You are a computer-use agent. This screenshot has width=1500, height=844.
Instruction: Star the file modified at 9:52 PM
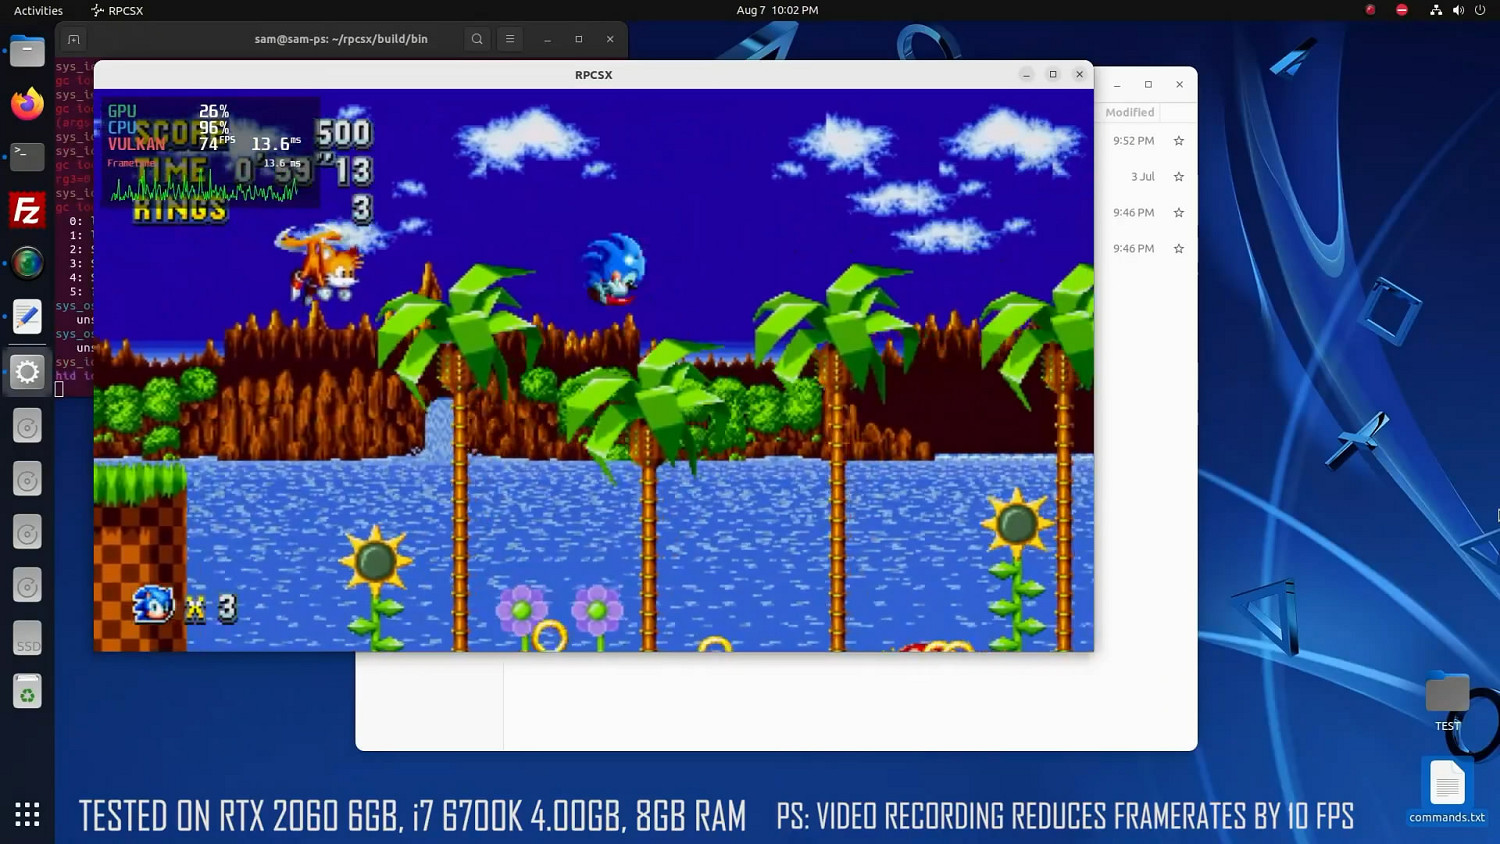(x=1178, y=141)
